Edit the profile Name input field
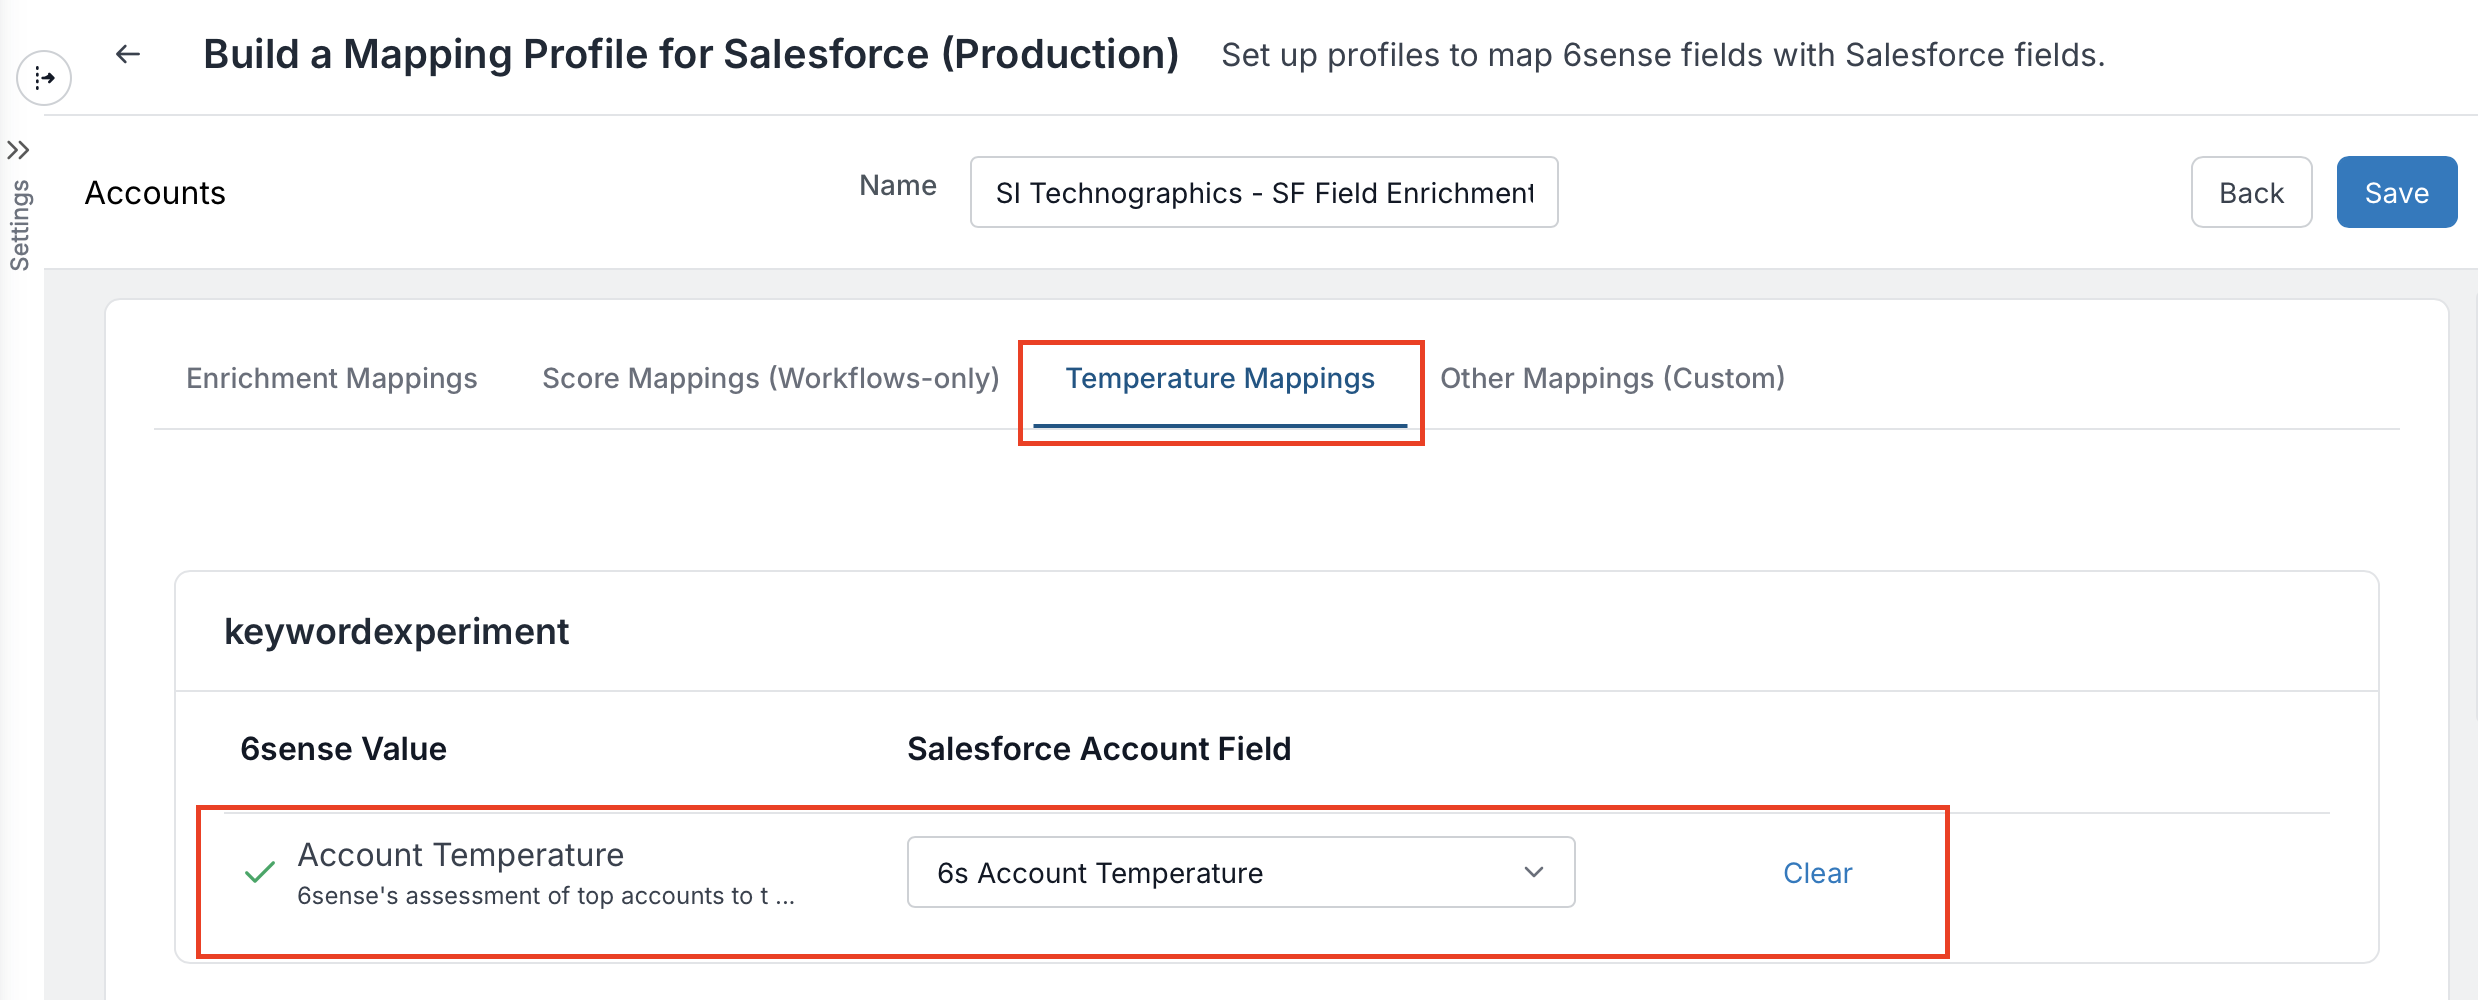 click(1264, 192)
